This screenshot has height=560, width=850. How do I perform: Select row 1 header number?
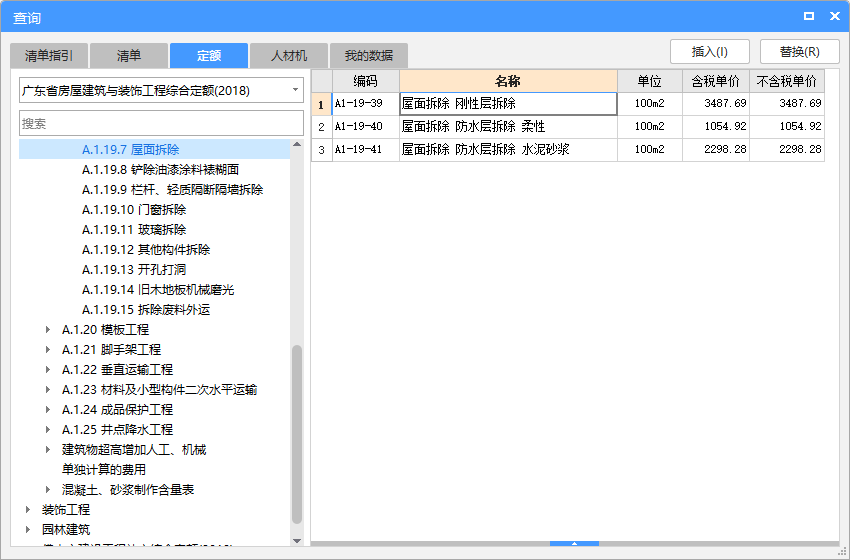[x=321, y=104]
